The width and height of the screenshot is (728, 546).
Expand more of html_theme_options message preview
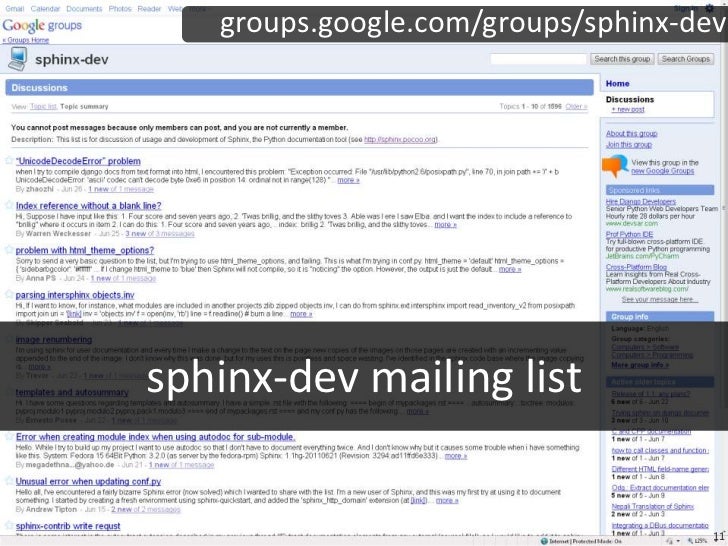coord(510,269)
